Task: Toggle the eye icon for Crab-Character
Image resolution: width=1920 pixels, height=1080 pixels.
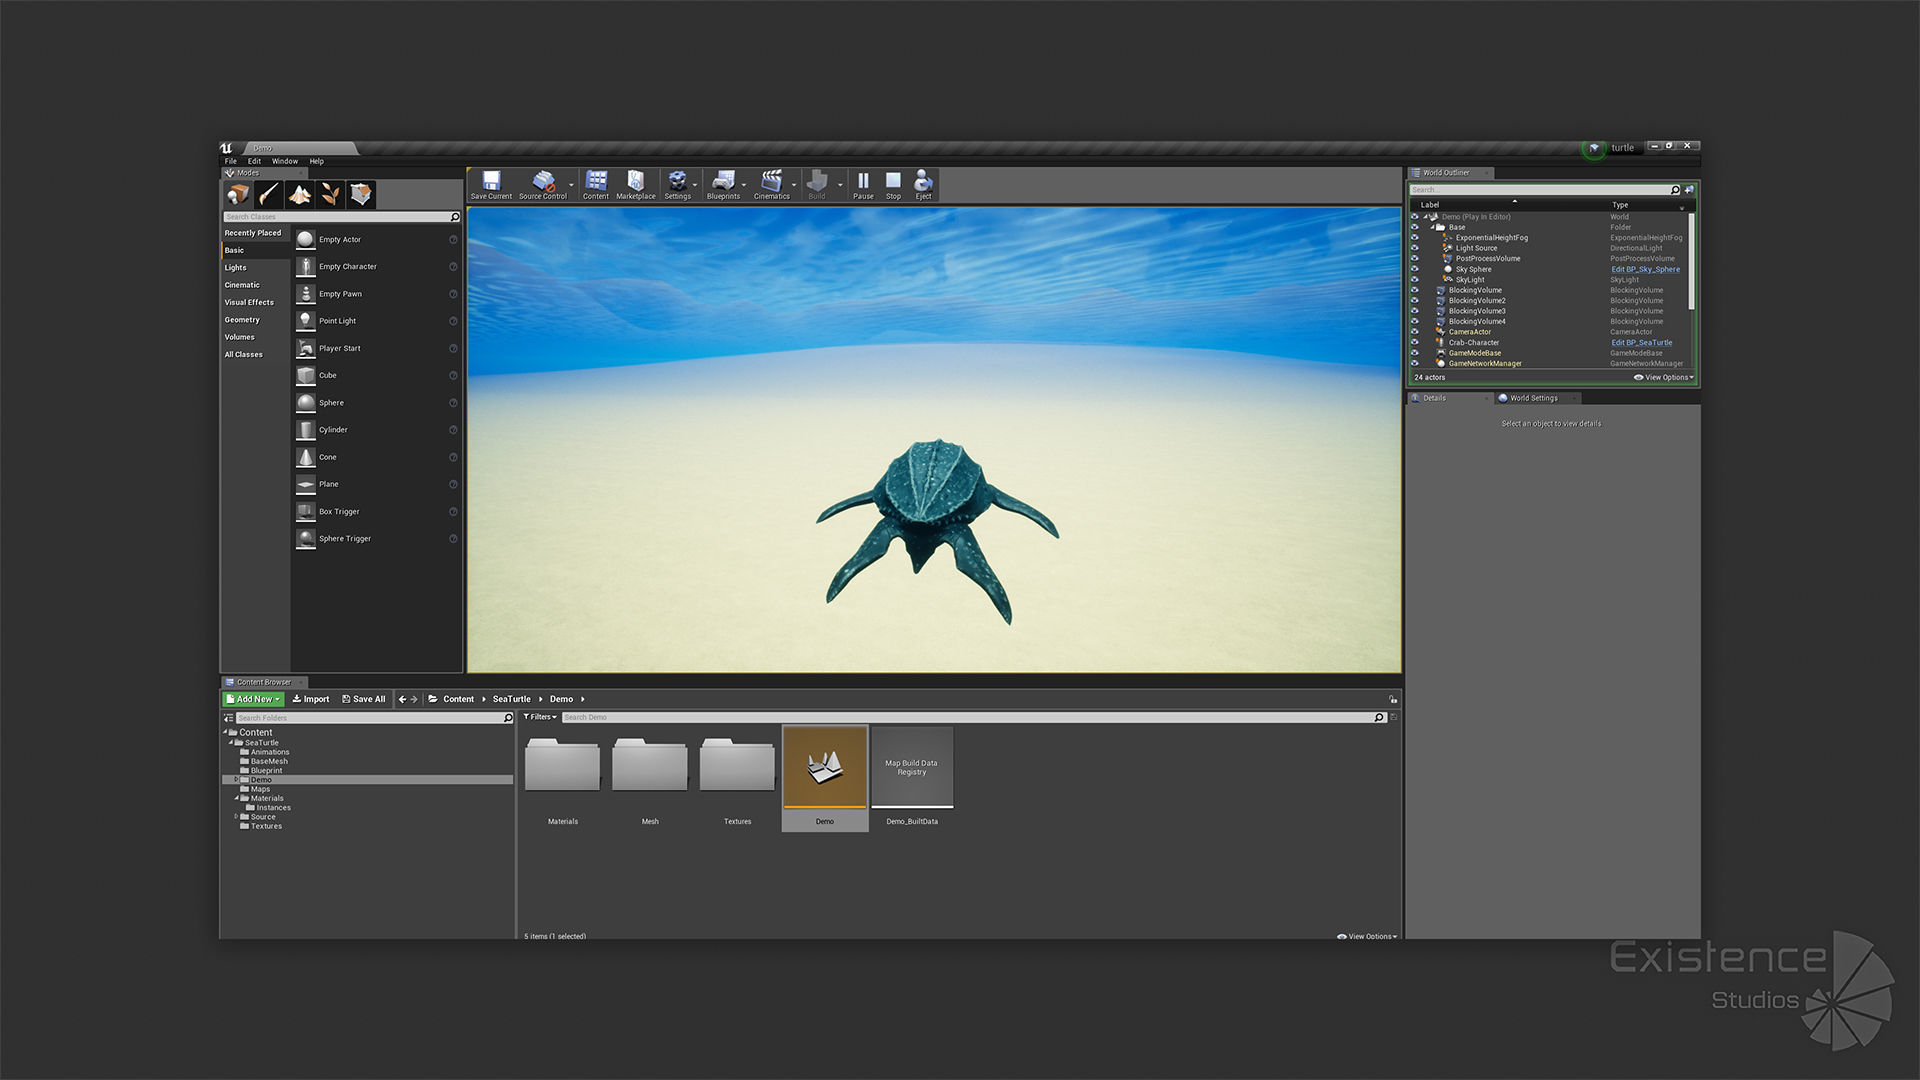Action: 1414,343
